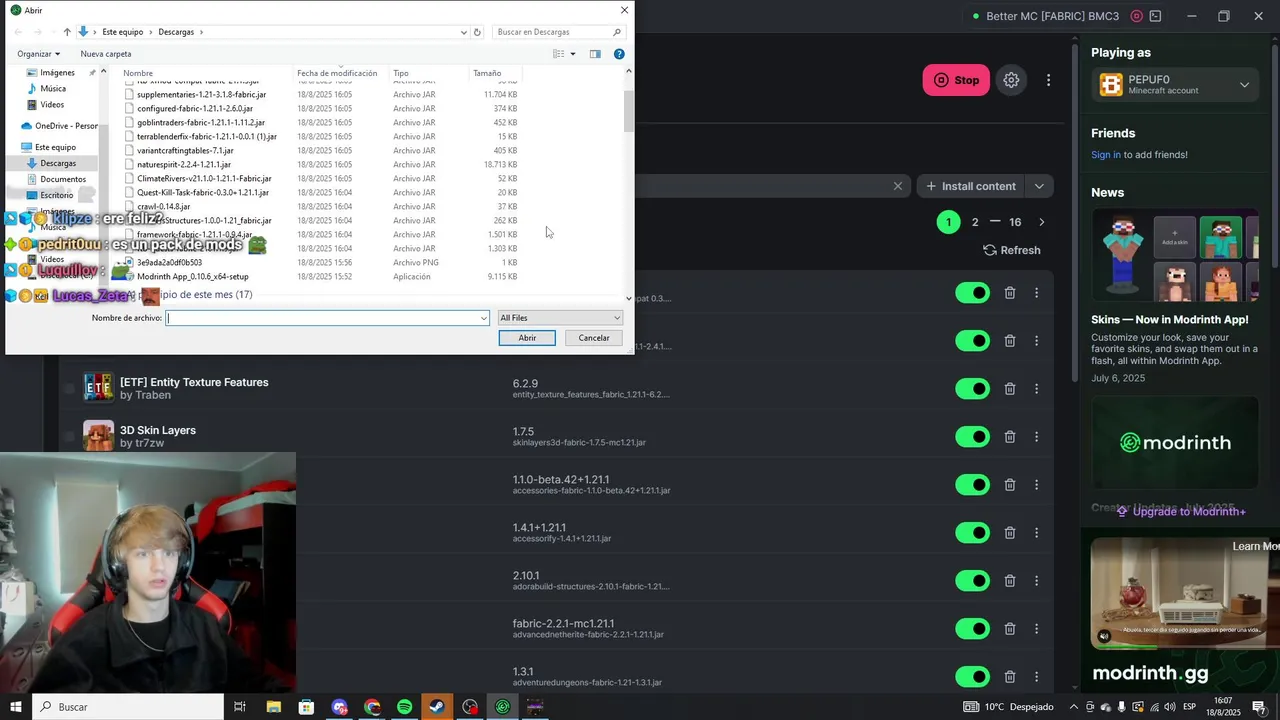Screen dimensions: 1280x720
Task: Click Upgrade to Modrinth+ link
Action: [1181, 511]
